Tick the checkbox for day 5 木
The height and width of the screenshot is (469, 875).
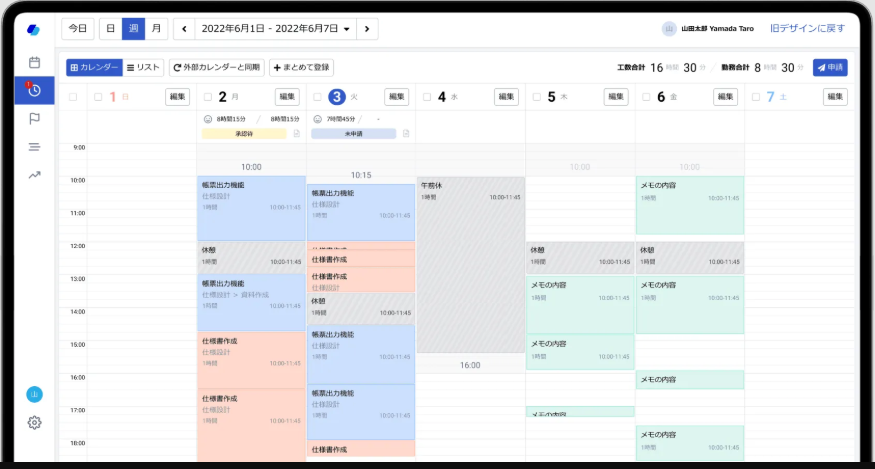click(535, 97)
